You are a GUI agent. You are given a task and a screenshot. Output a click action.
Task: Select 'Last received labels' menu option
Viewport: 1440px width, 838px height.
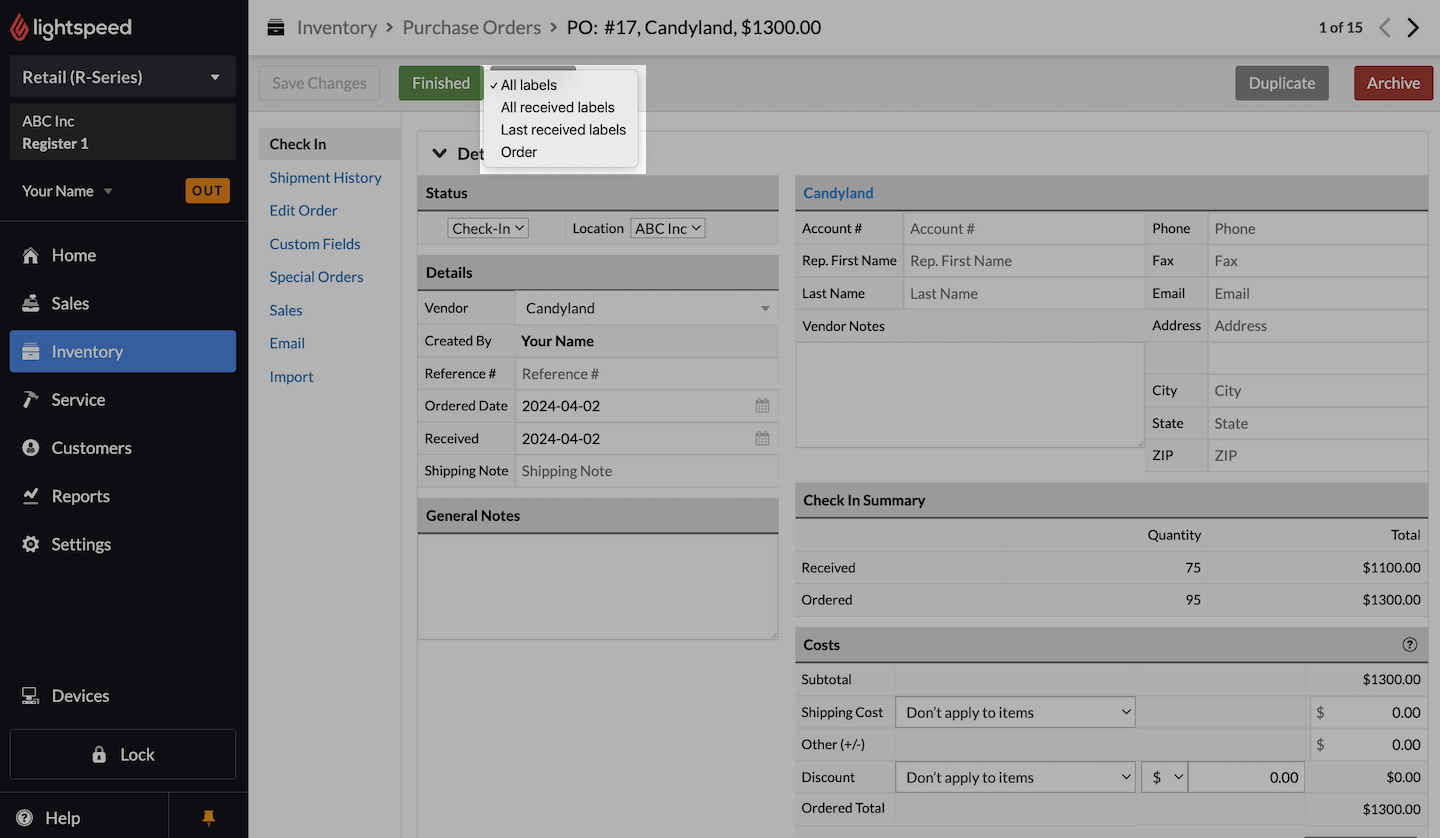[x=563, y=130]
